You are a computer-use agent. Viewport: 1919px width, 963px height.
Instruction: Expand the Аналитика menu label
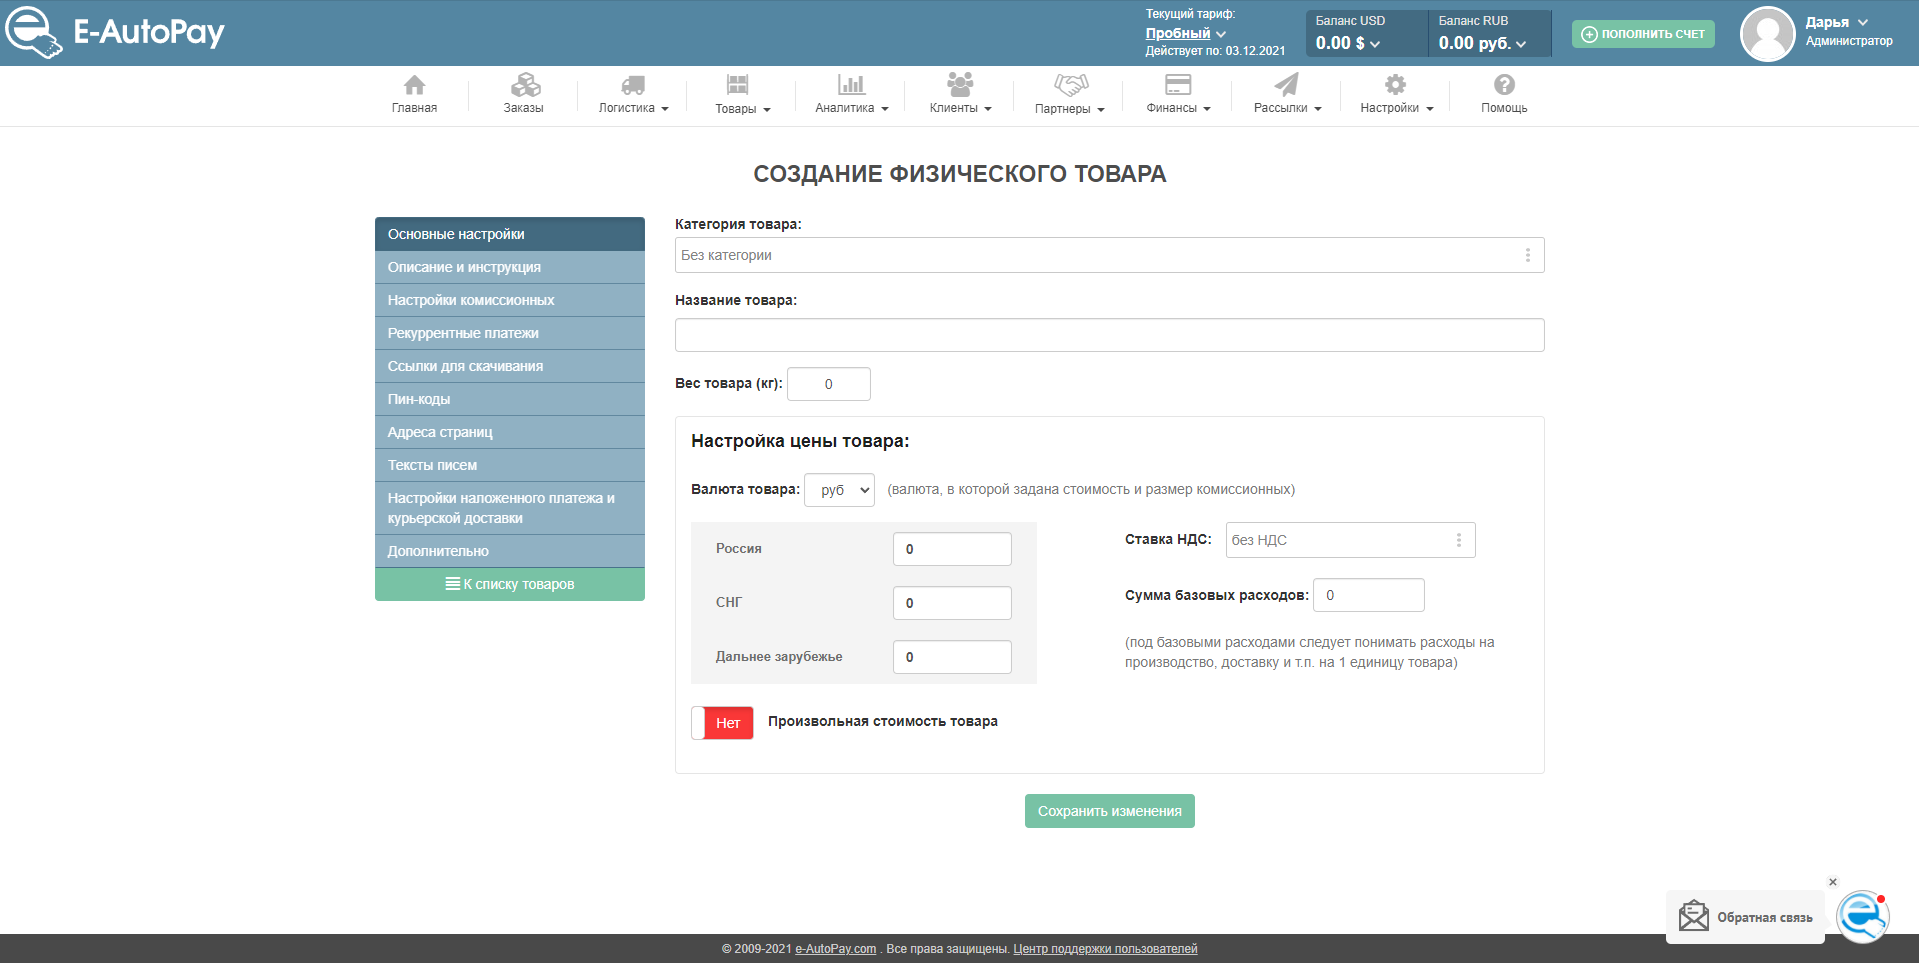pyautogui.click(x=851, y=108)
